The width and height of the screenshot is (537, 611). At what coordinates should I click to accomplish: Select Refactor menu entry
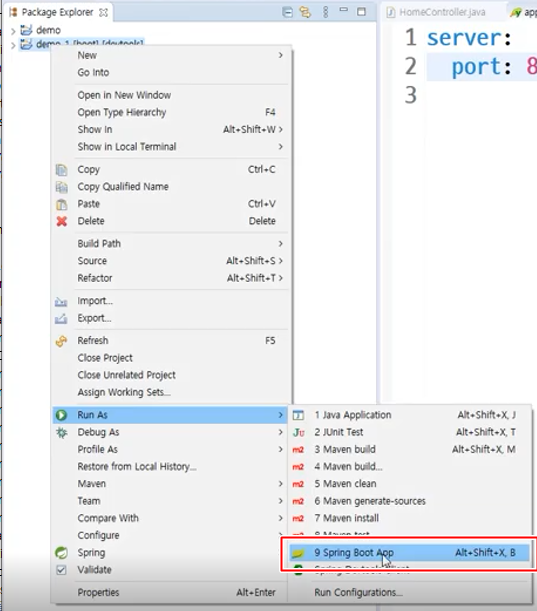click(171, 278)
